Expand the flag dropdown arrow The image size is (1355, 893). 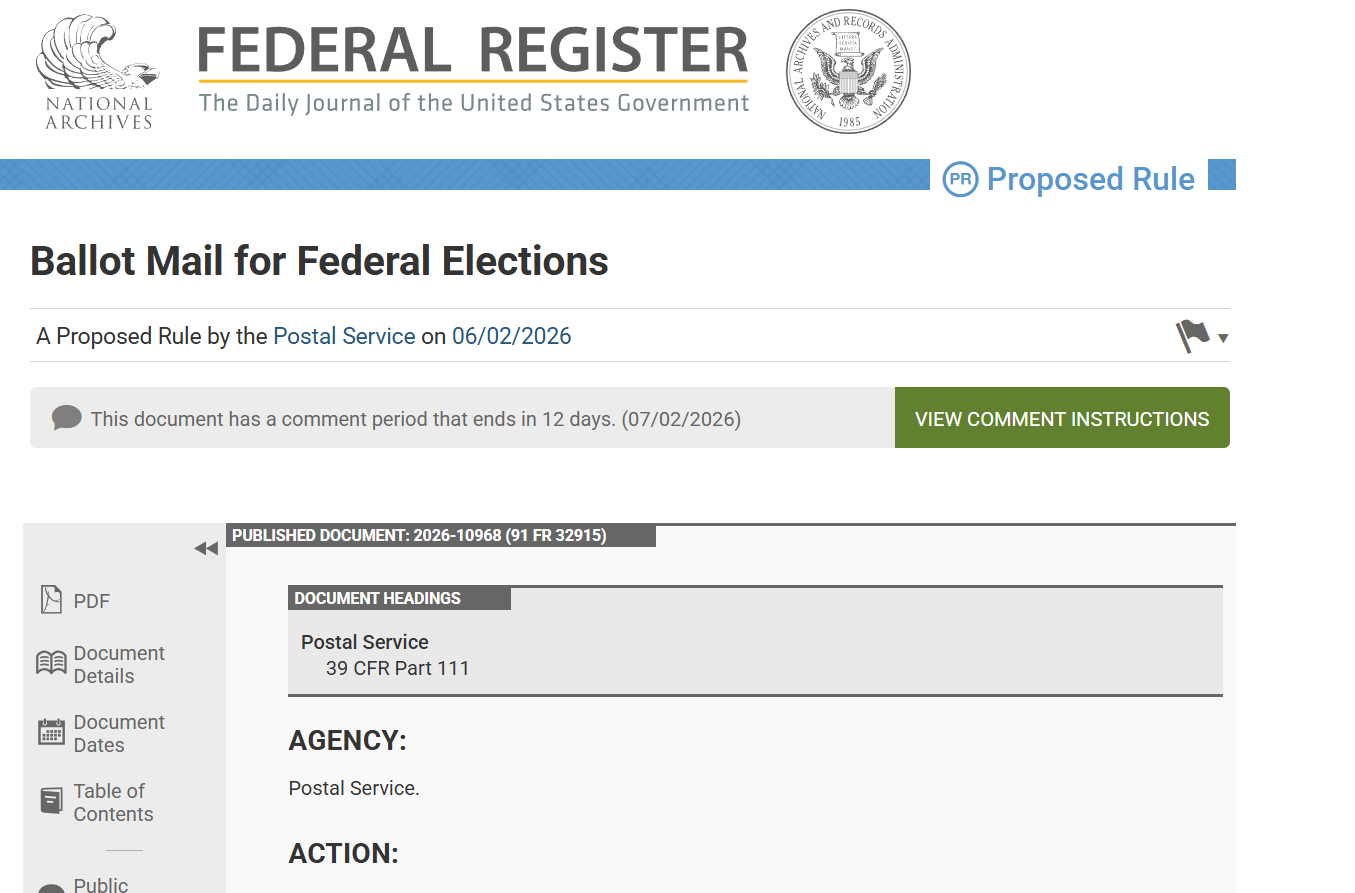pyautogui.click(x=1223, y=338)
